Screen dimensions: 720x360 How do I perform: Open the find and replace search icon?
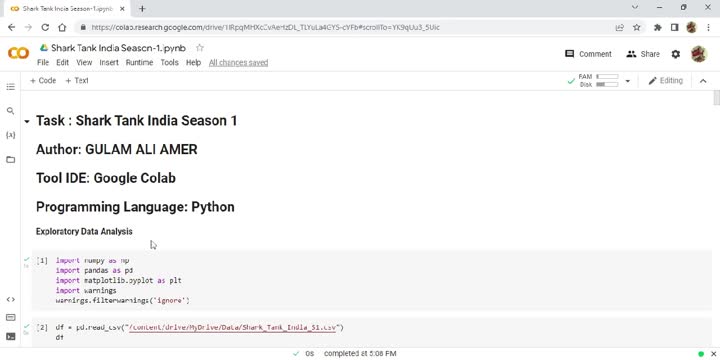(x=11, y=111)
